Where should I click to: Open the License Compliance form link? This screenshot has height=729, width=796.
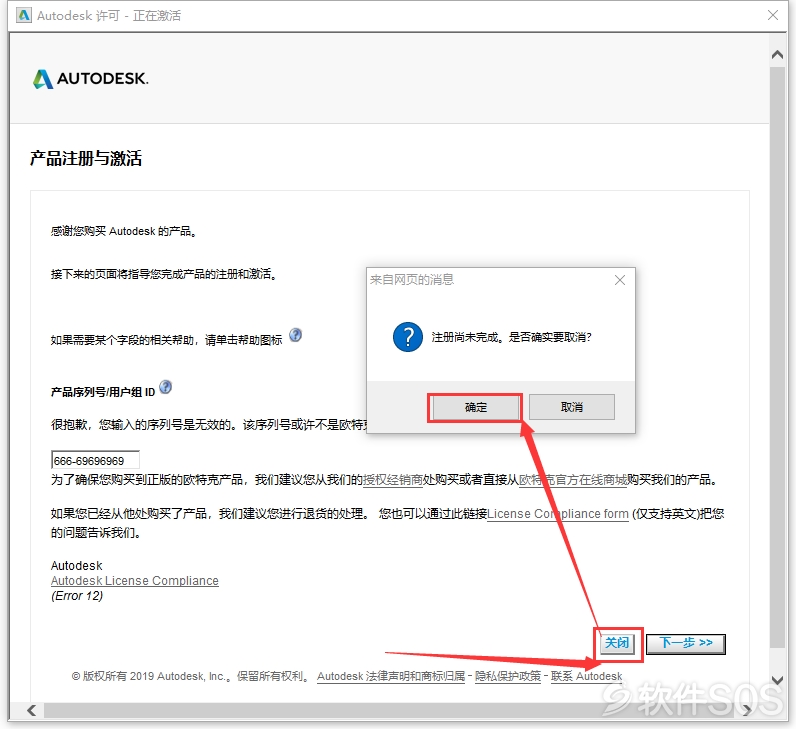point(558,514)
